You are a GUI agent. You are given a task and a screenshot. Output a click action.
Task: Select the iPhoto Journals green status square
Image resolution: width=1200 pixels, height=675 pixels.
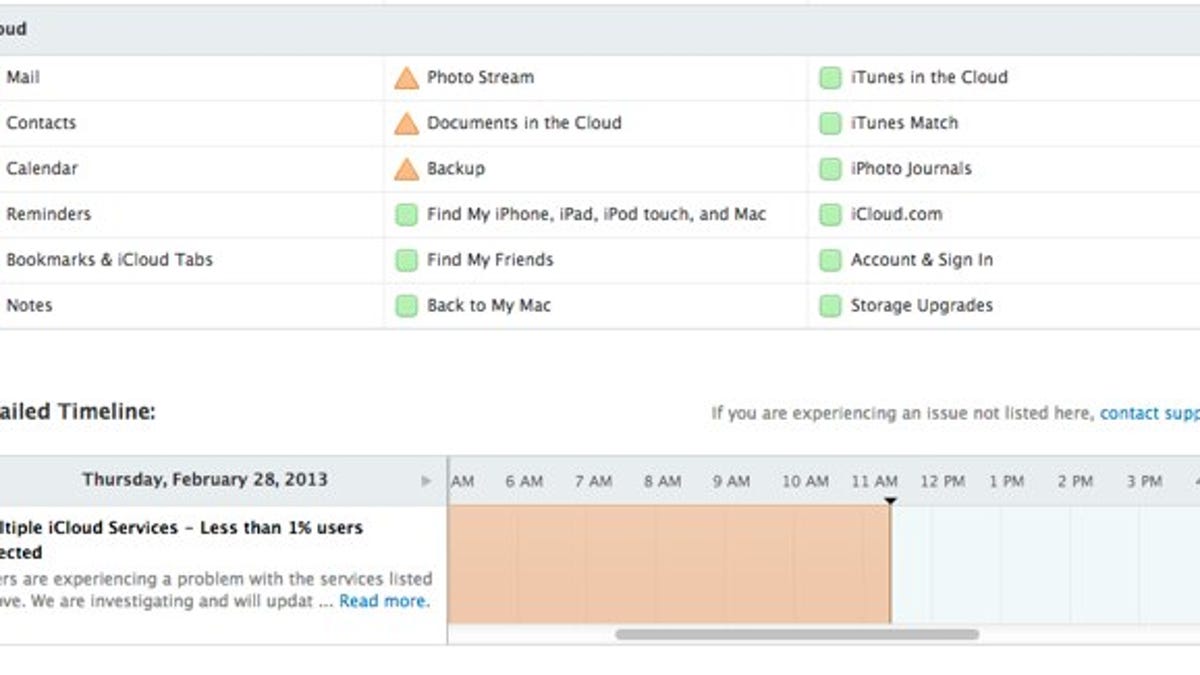[x=829, y=168]
